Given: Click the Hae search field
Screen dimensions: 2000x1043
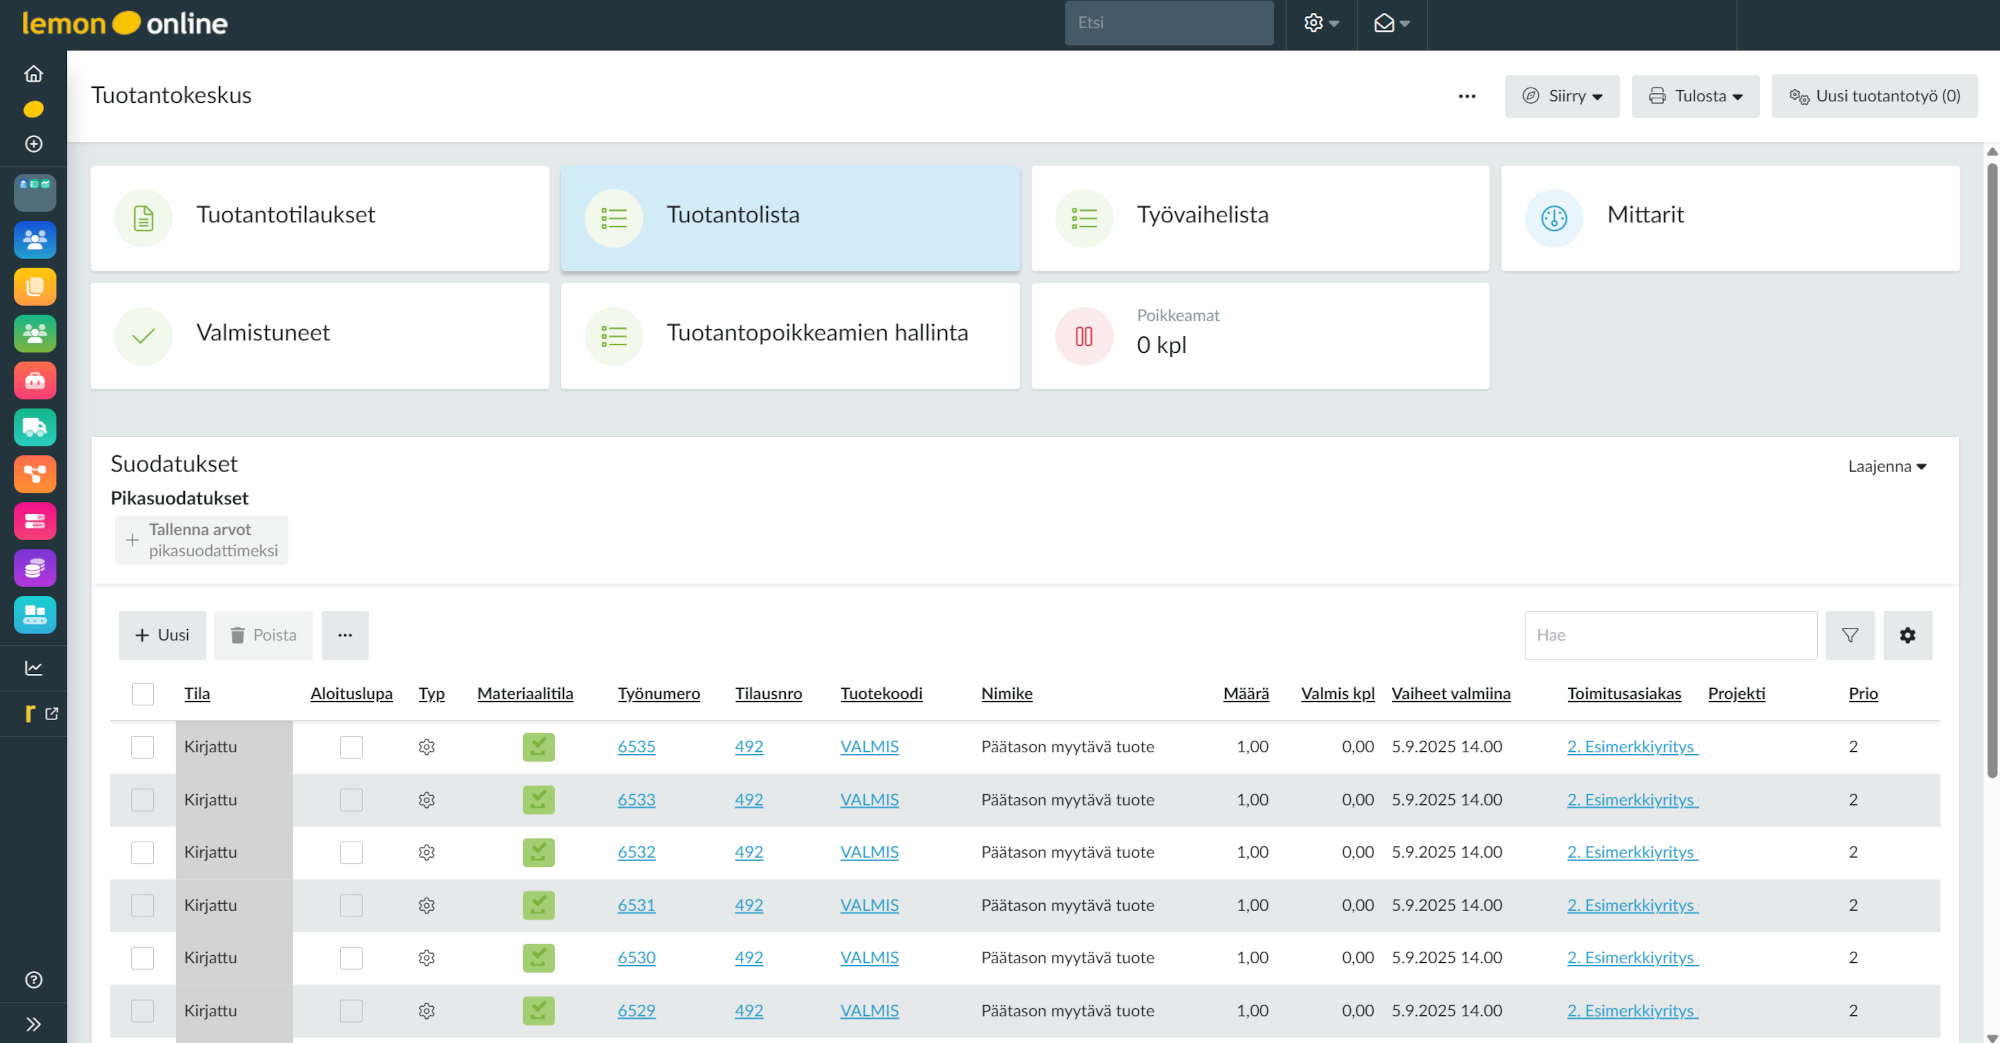Looking at the screenshot, I should 1670,635.
